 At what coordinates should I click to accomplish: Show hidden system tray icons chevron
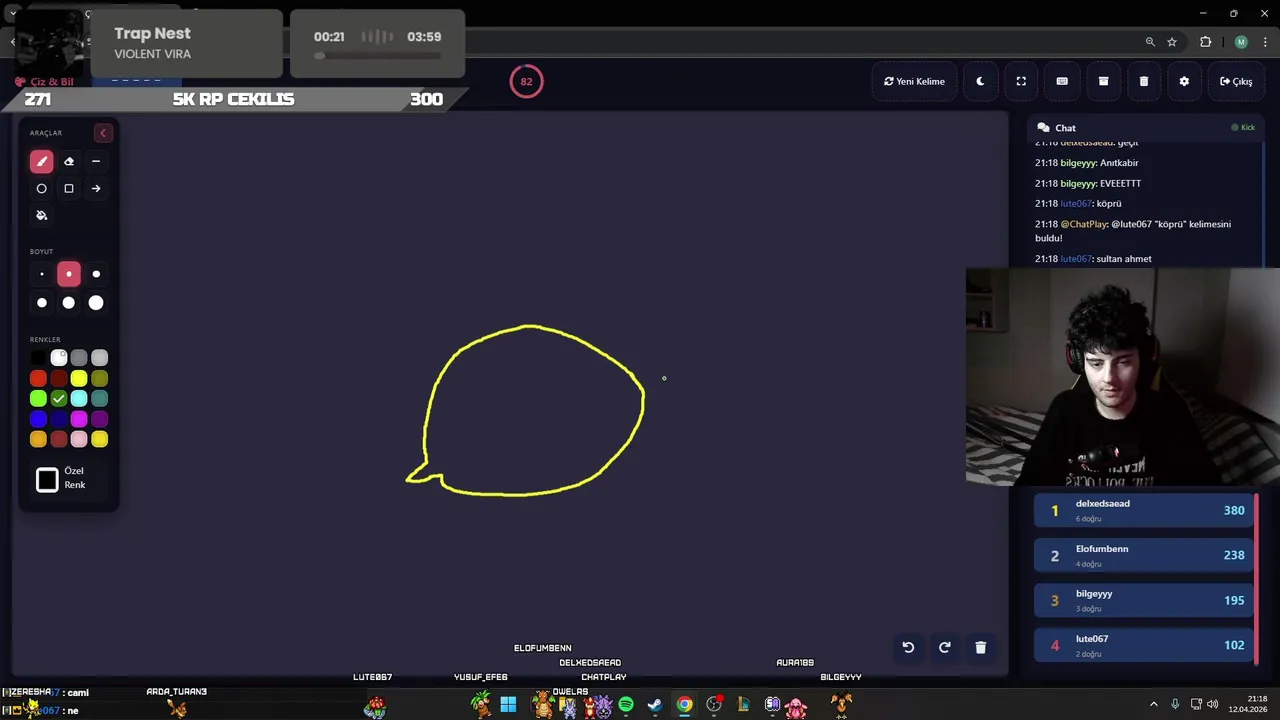coord(1153,704)
